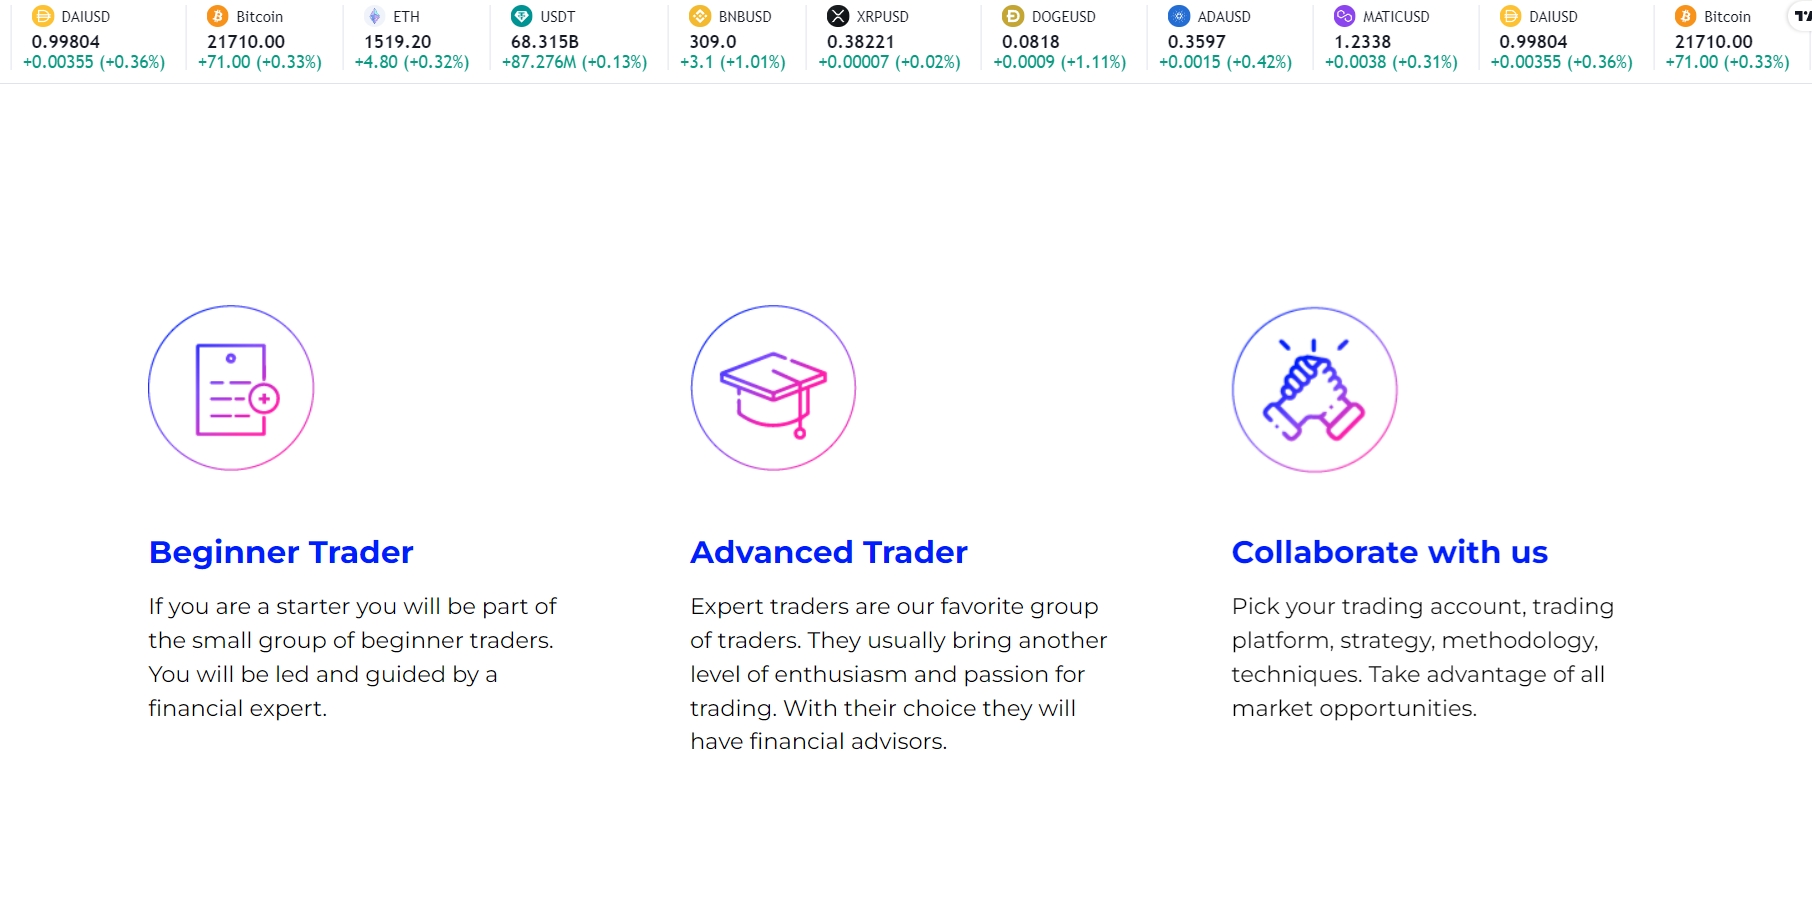
Task: Click the USDT value 68.315B
Action: (545, 42)
